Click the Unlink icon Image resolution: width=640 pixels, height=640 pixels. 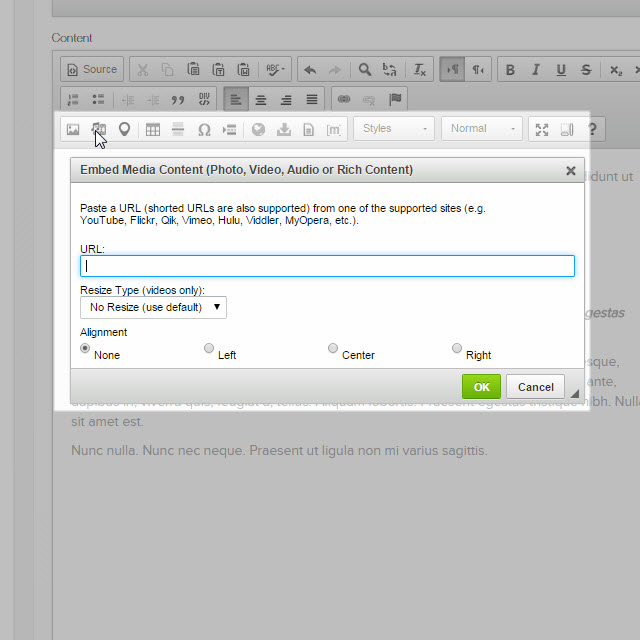pyautogui.click(x=369, y=100)
